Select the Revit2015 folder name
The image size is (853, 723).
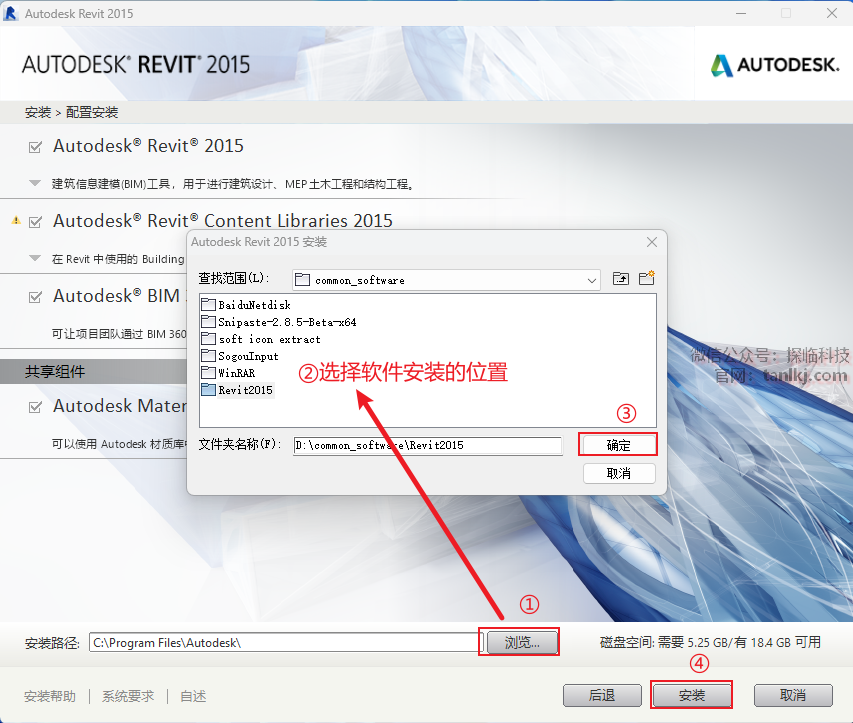click(245, 390)
